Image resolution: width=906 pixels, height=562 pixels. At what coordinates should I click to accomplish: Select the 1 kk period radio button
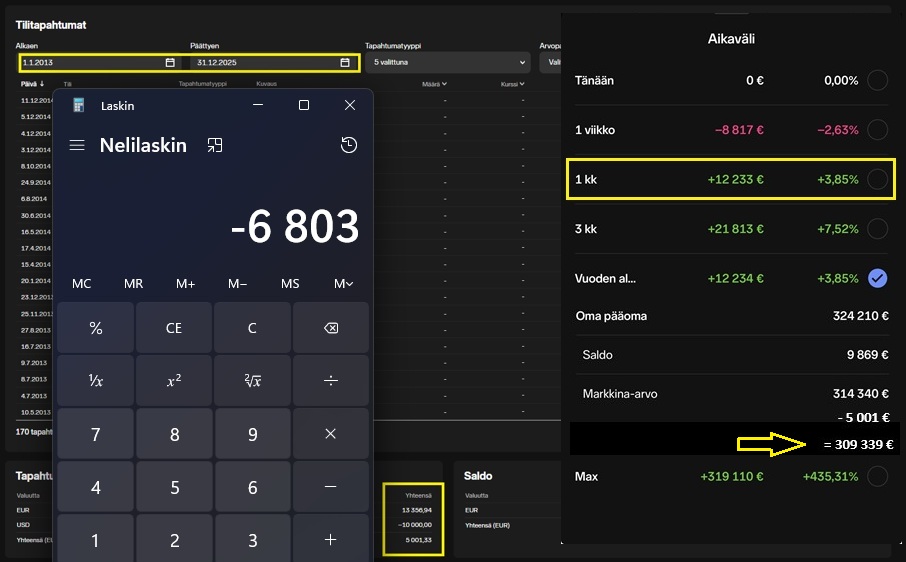tap(877, 180)
